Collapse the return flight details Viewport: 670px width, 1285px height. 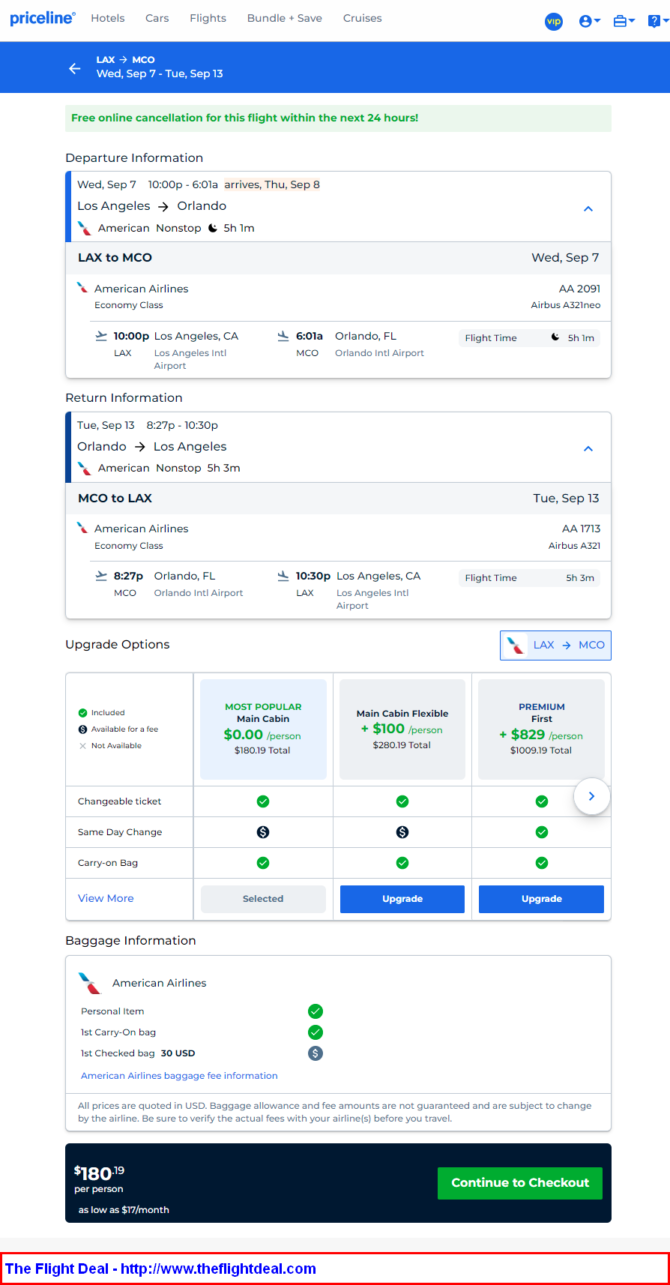click(588, 449)
